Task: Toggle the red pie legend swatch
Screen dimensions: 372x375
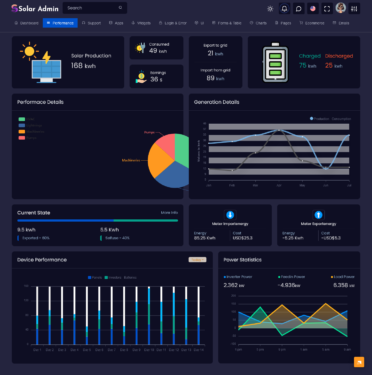Action: click(22, 138)
